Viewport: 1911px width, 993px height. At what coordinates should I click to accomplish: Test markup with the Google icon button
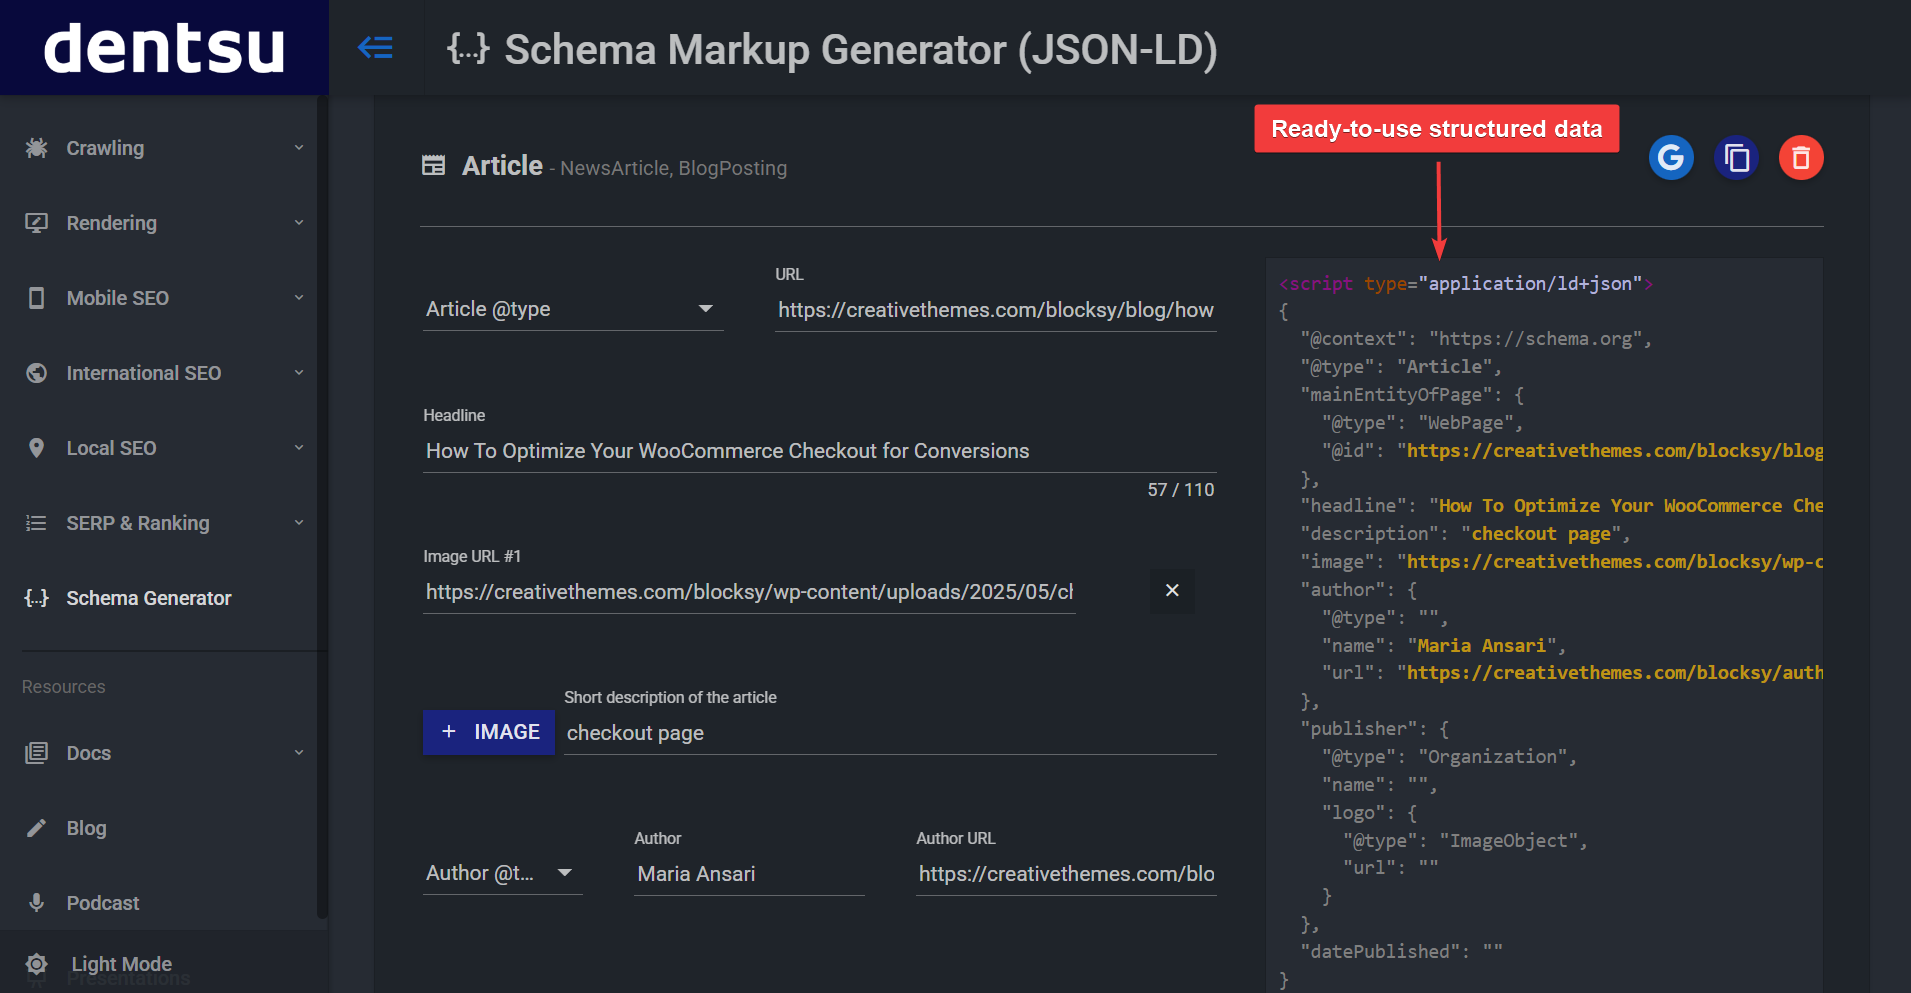coord(1671,157)
